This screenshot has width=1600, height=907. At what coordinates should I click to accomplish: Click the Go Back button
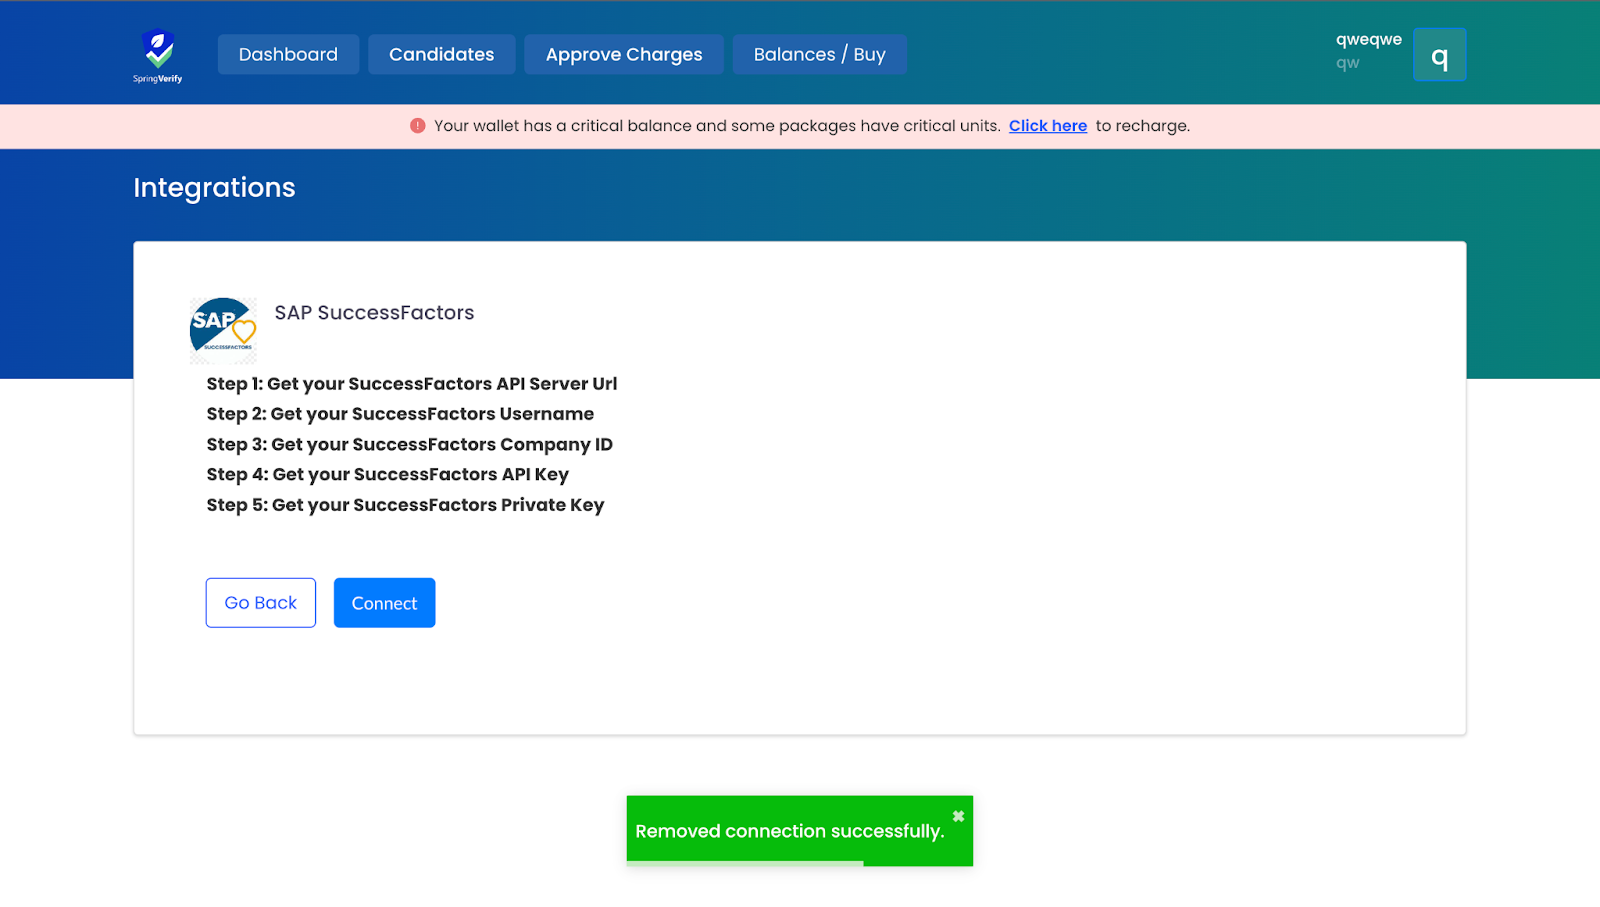261,603
